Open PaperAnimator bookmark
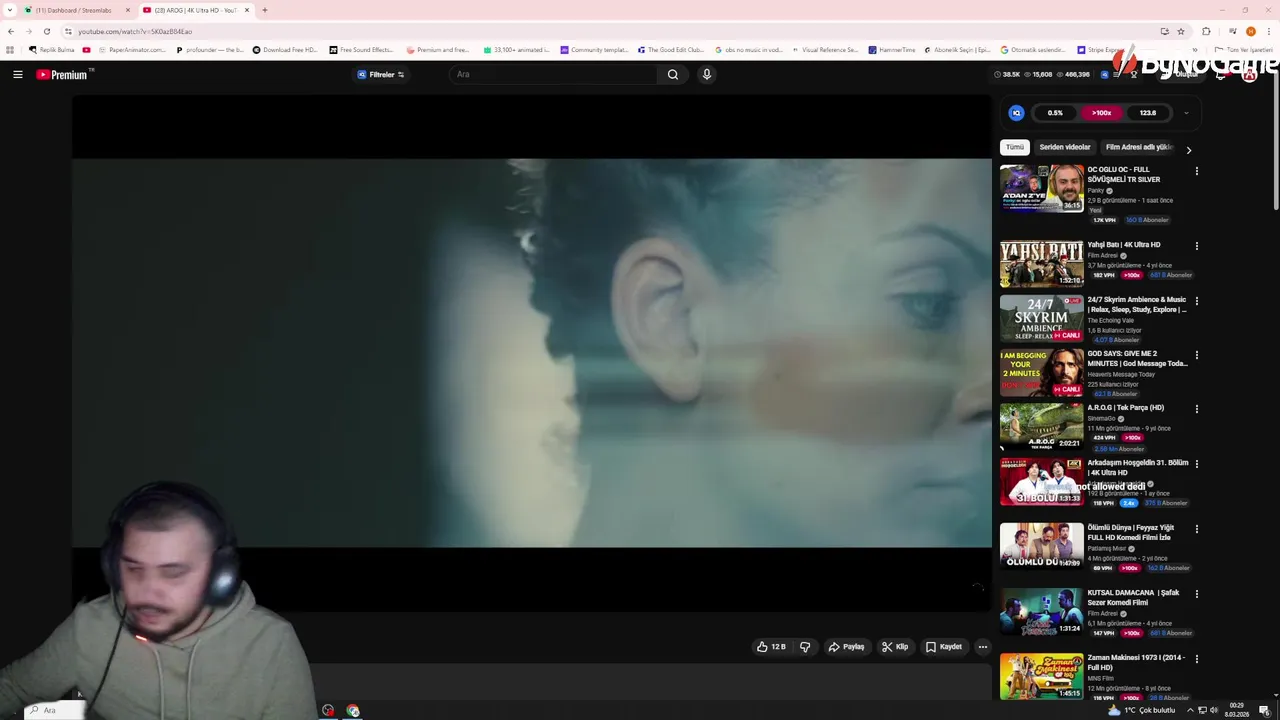The image size is (1280, 720). coord(131,50)
